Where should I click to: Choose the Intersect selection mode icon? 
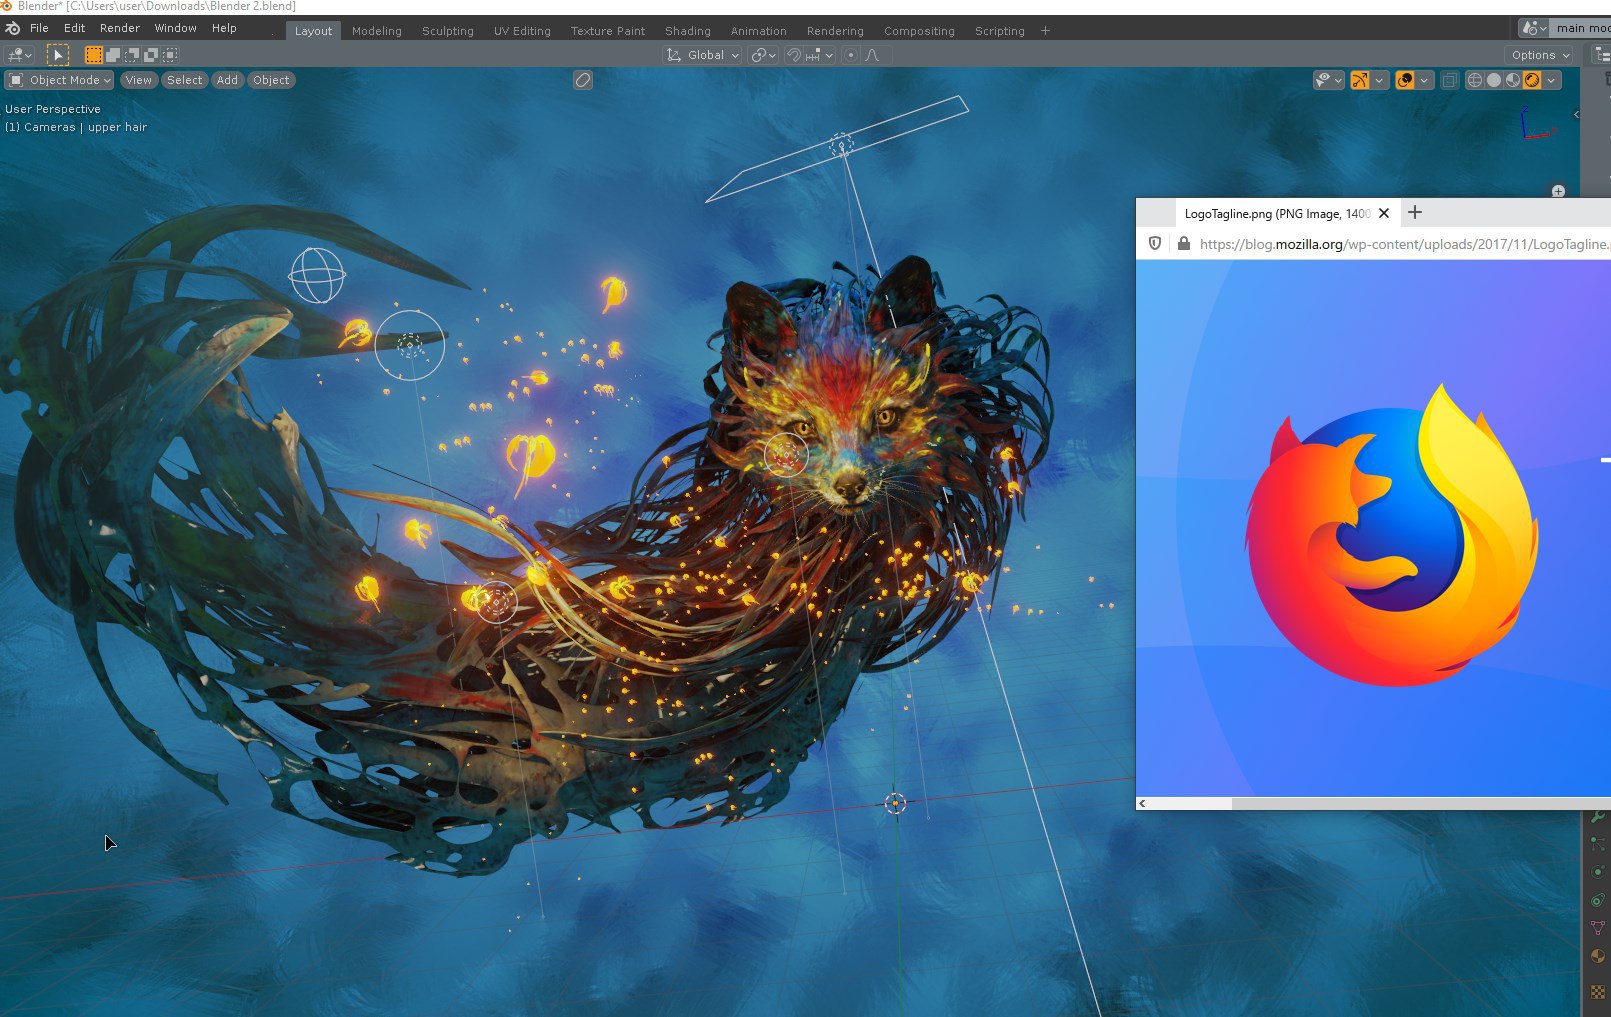170,55
